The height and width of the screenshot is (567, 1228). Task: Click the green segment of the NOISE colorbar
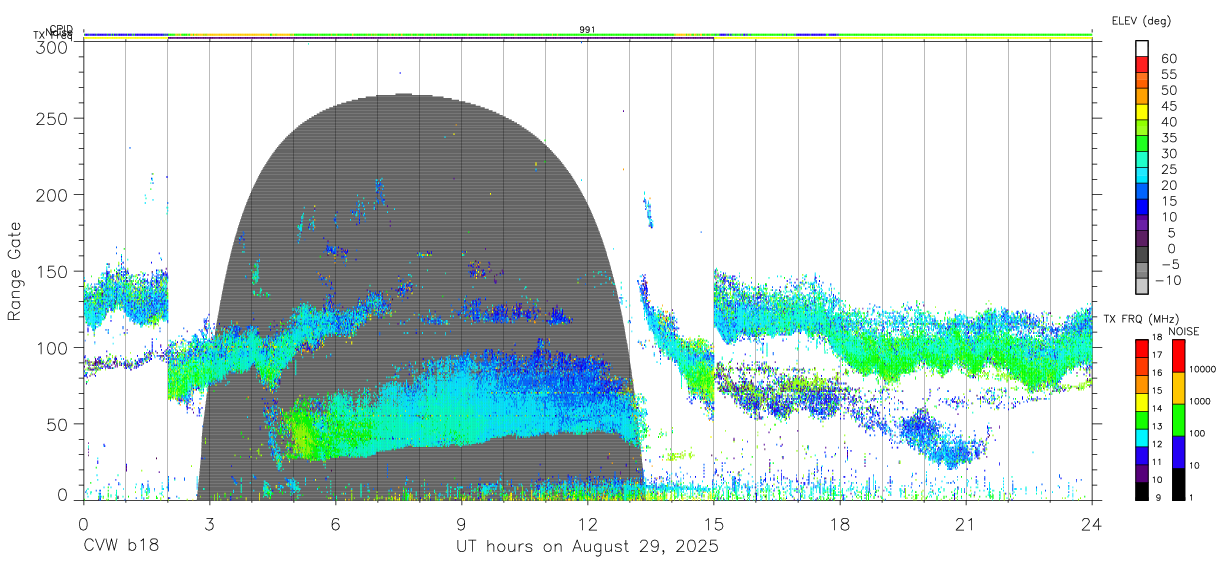point(1177,420)
